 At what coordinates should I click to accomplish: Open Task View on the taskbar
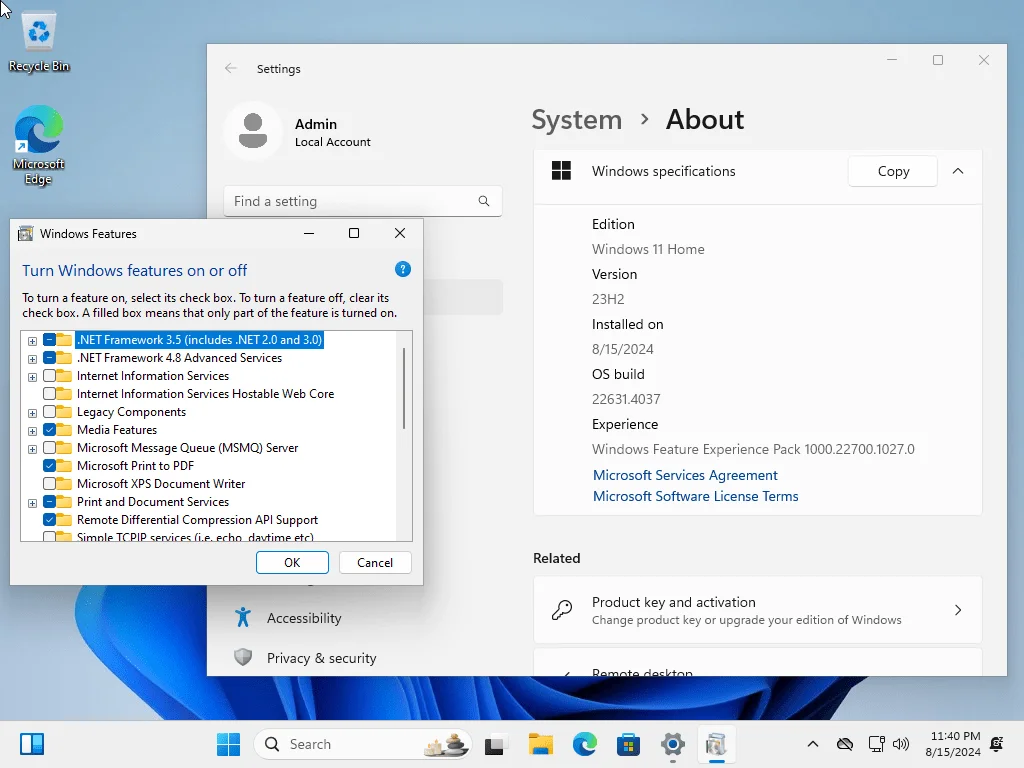click(494, 744)
